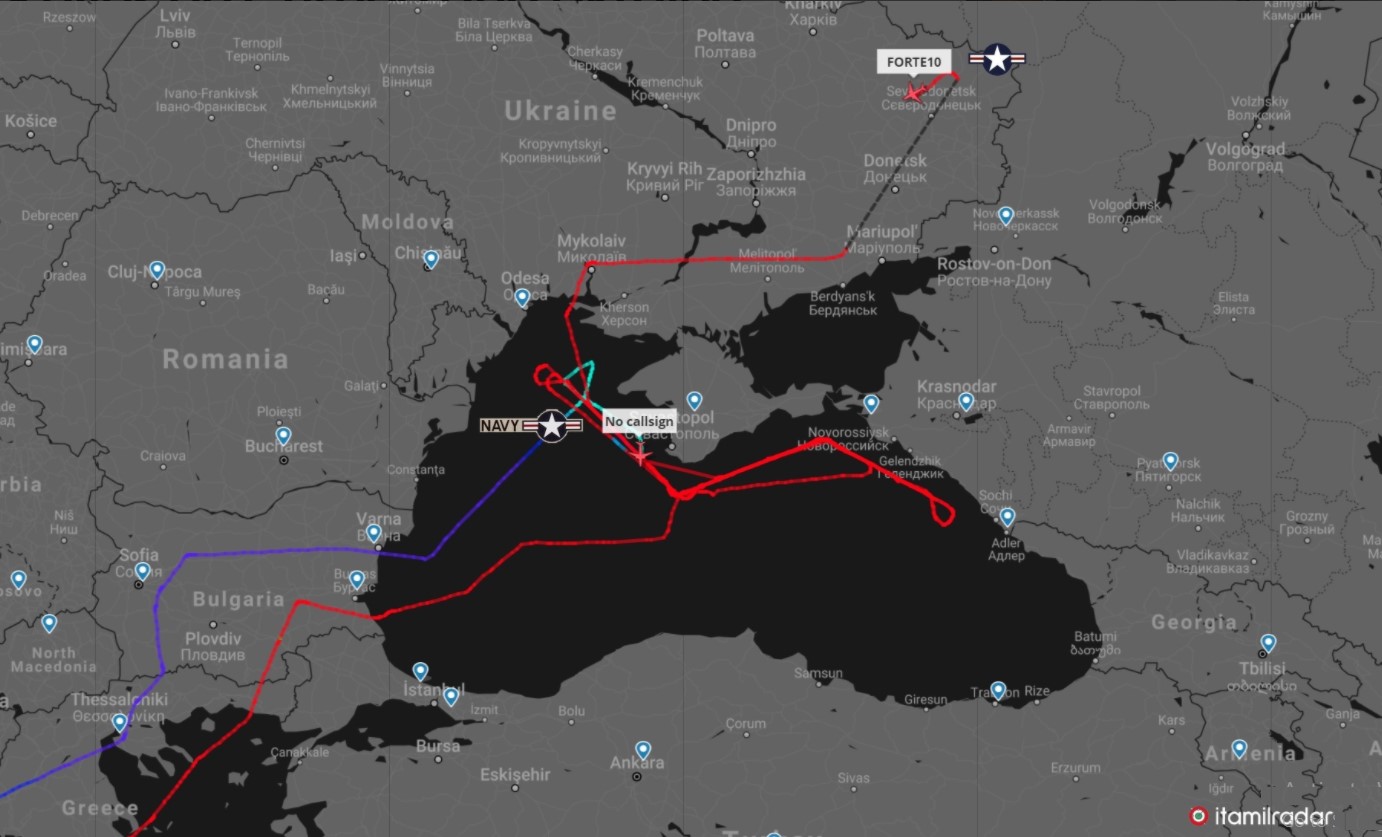Select the airport pin at Trabzon
Screen dimensions: 1382x837
[x=998, y=691]
